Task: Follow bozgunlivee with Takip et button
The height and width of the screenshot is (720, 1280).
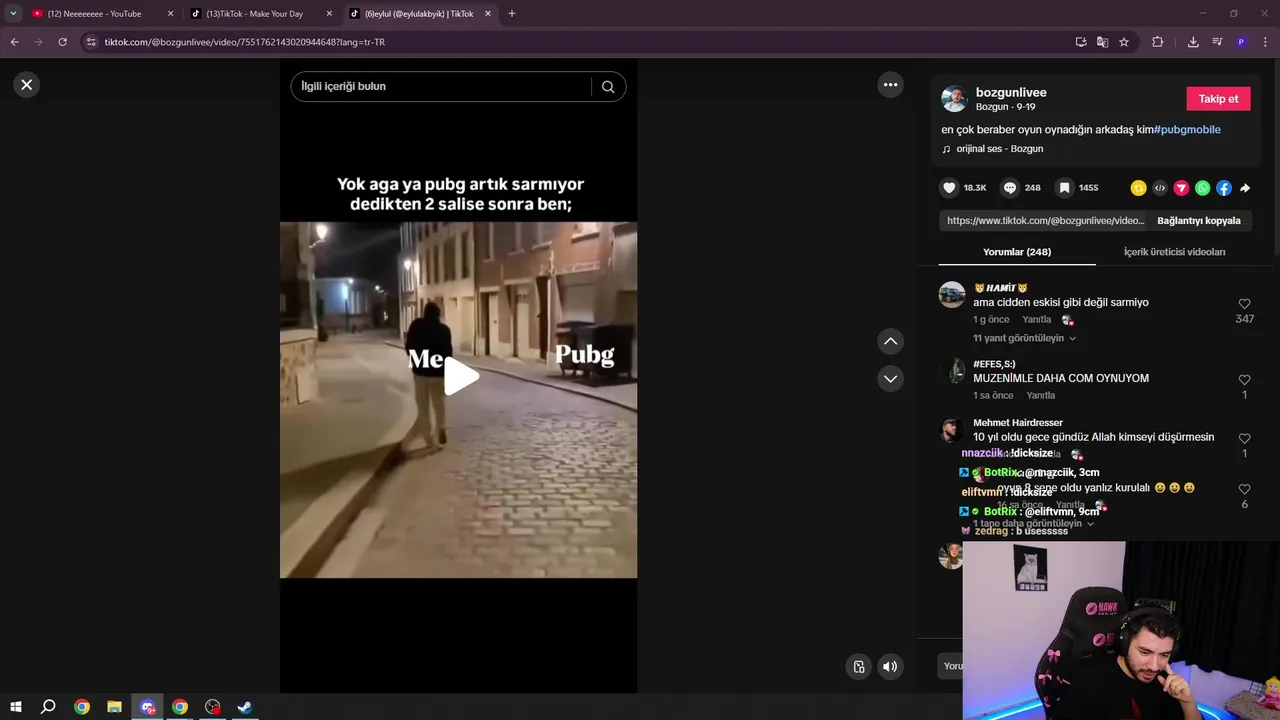Action: [1218, 99]
